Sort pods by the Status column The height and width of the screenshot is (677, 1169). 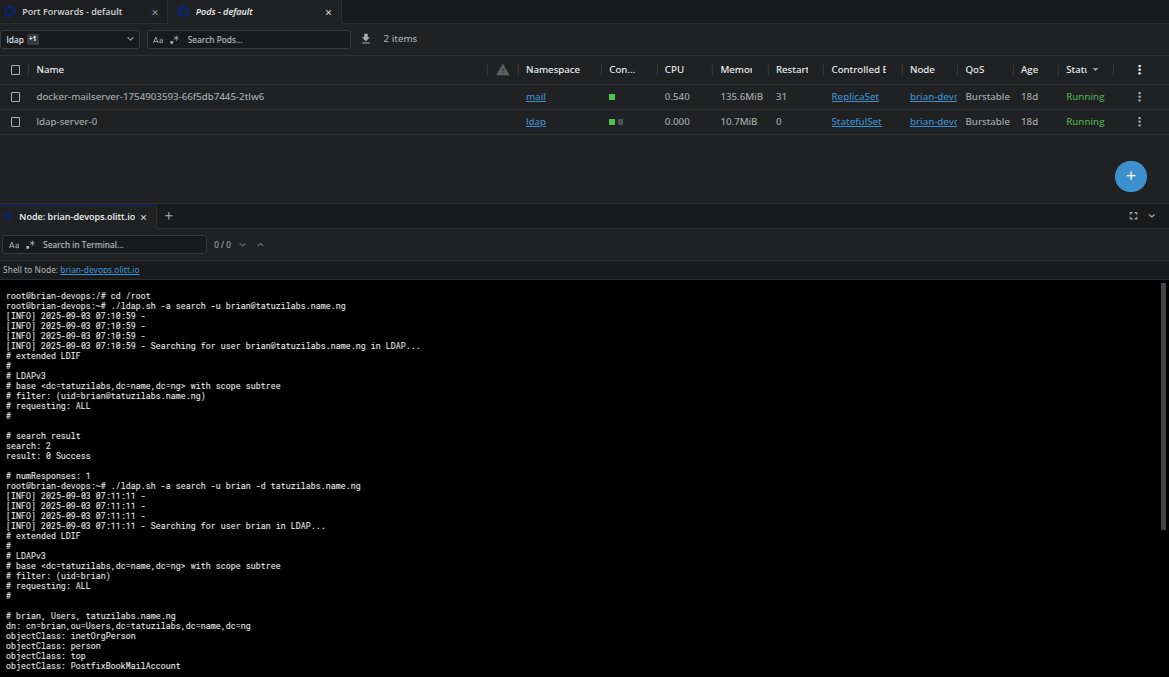1077,70
